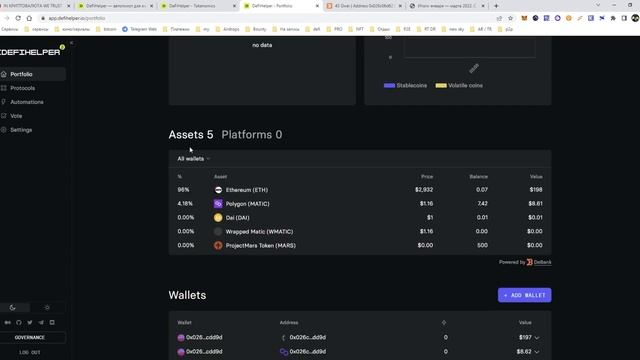Select the Assets 5 tab
Screen dimensions: 640x360
coord(191,135)
